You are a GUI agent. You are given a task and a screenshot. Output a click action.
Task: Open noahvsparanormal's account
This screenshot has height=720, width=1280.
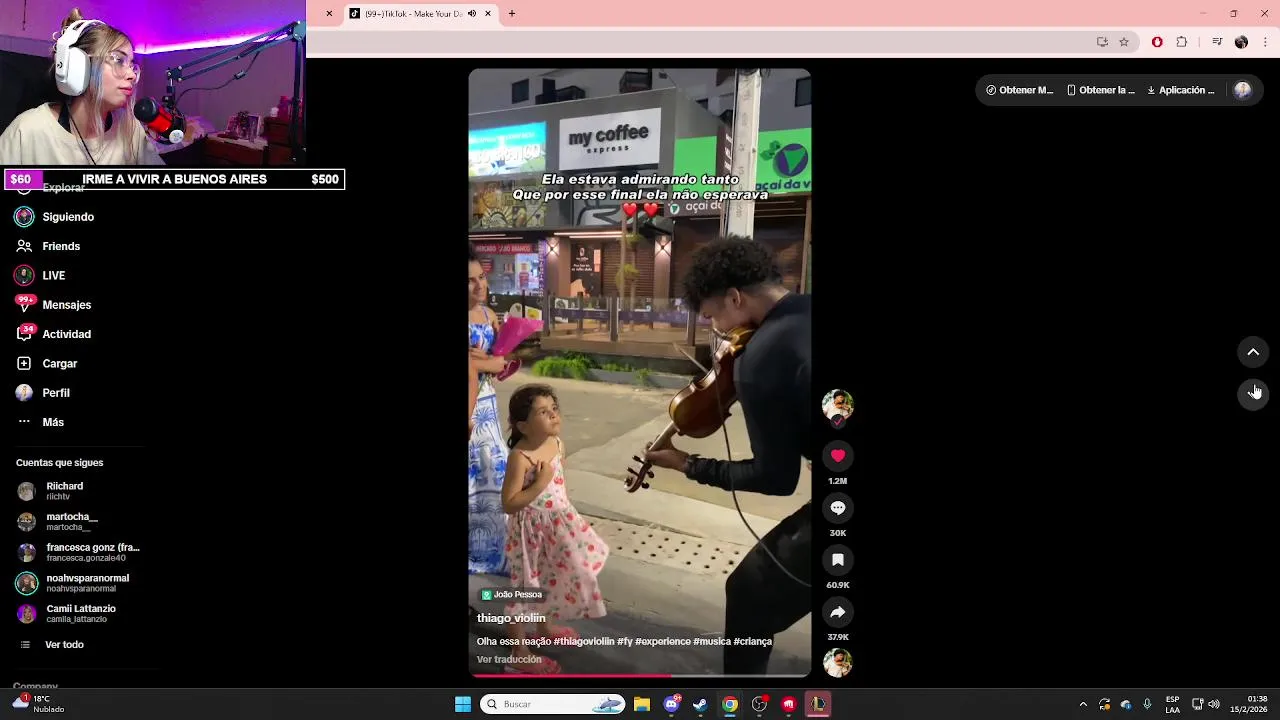point(73,583)
